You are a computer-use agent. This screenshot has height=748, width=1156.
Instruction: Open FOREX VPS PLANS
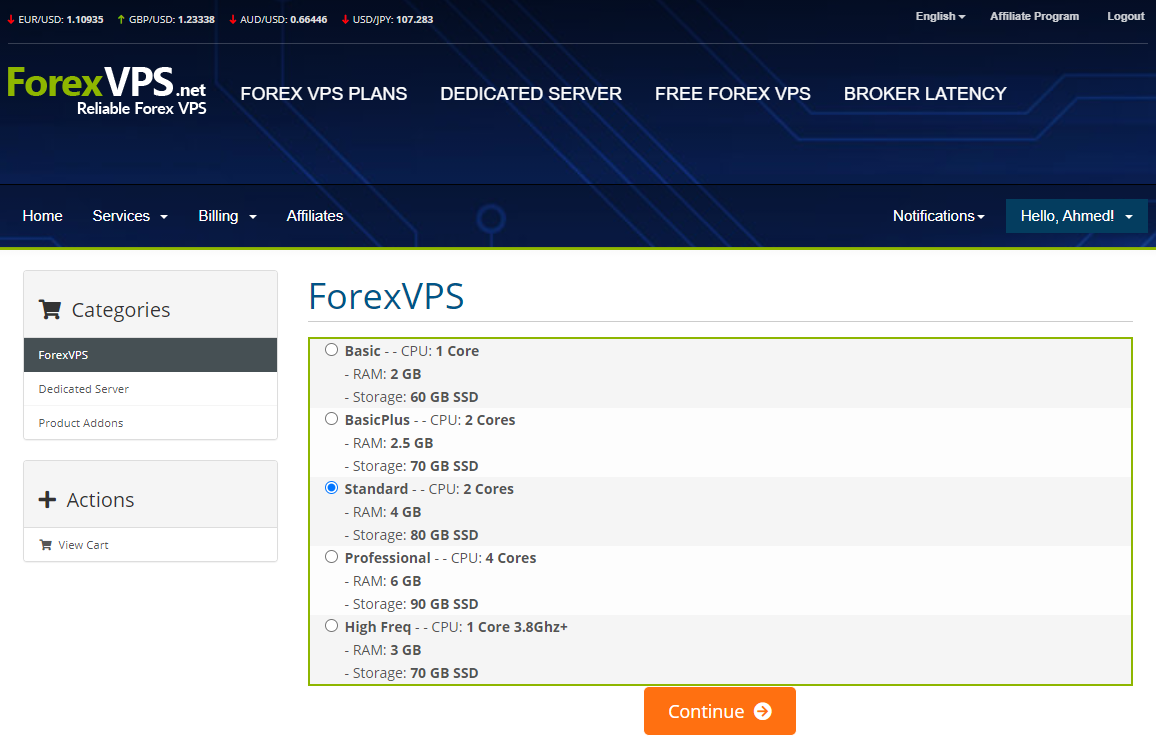pos(324,94)
